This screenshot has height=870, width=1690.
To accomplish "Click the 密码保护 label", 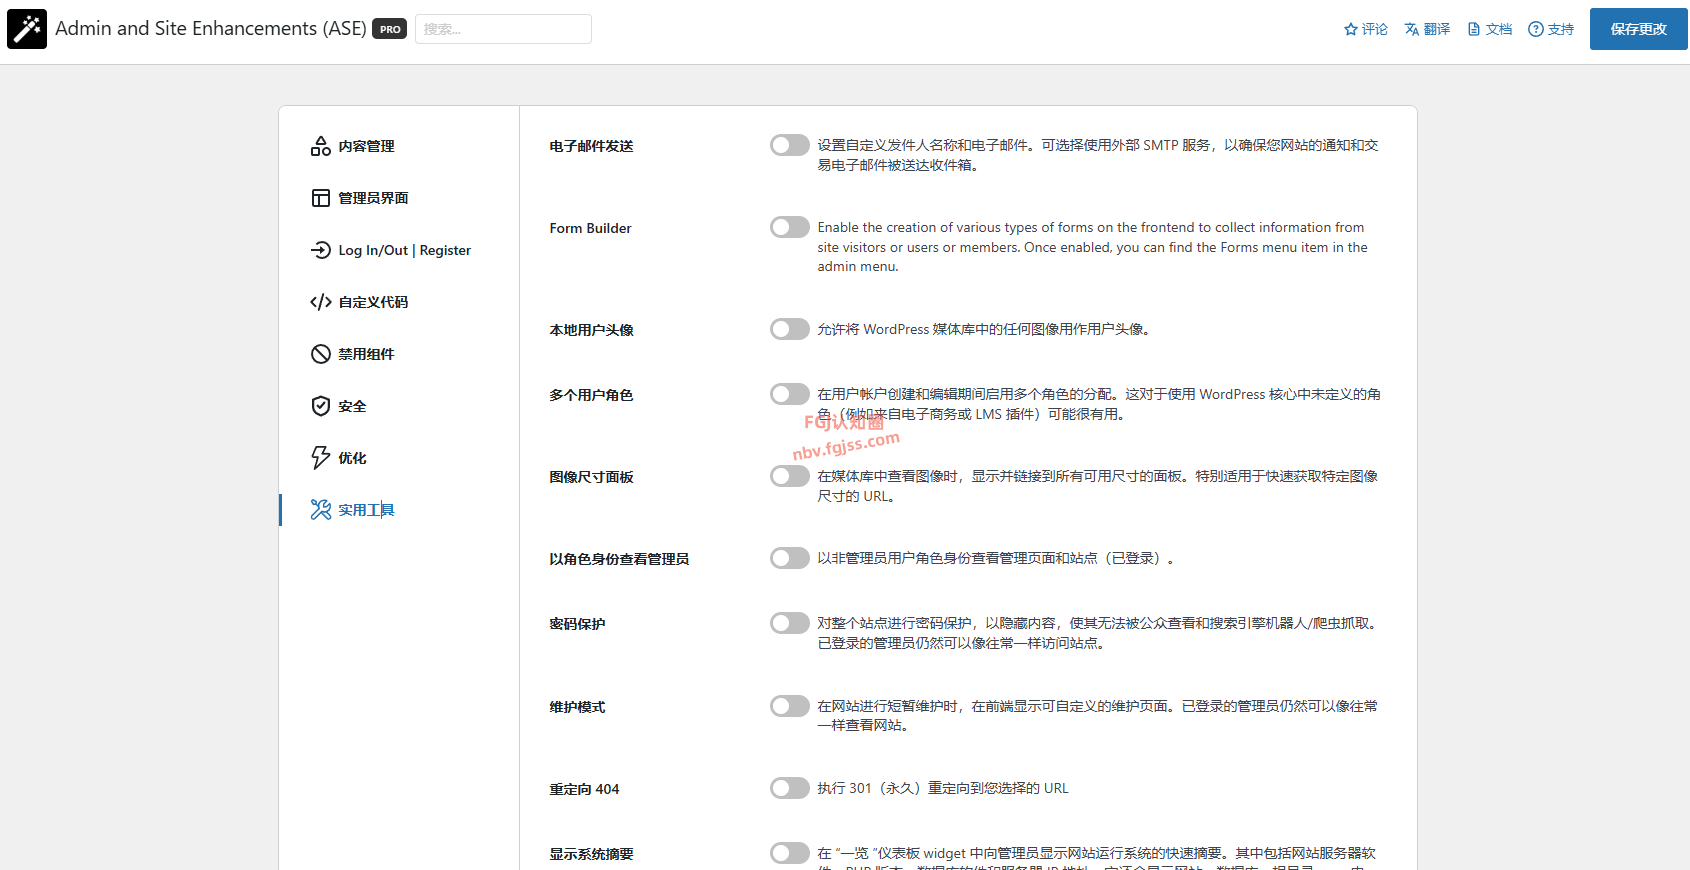I will (577, 624).
